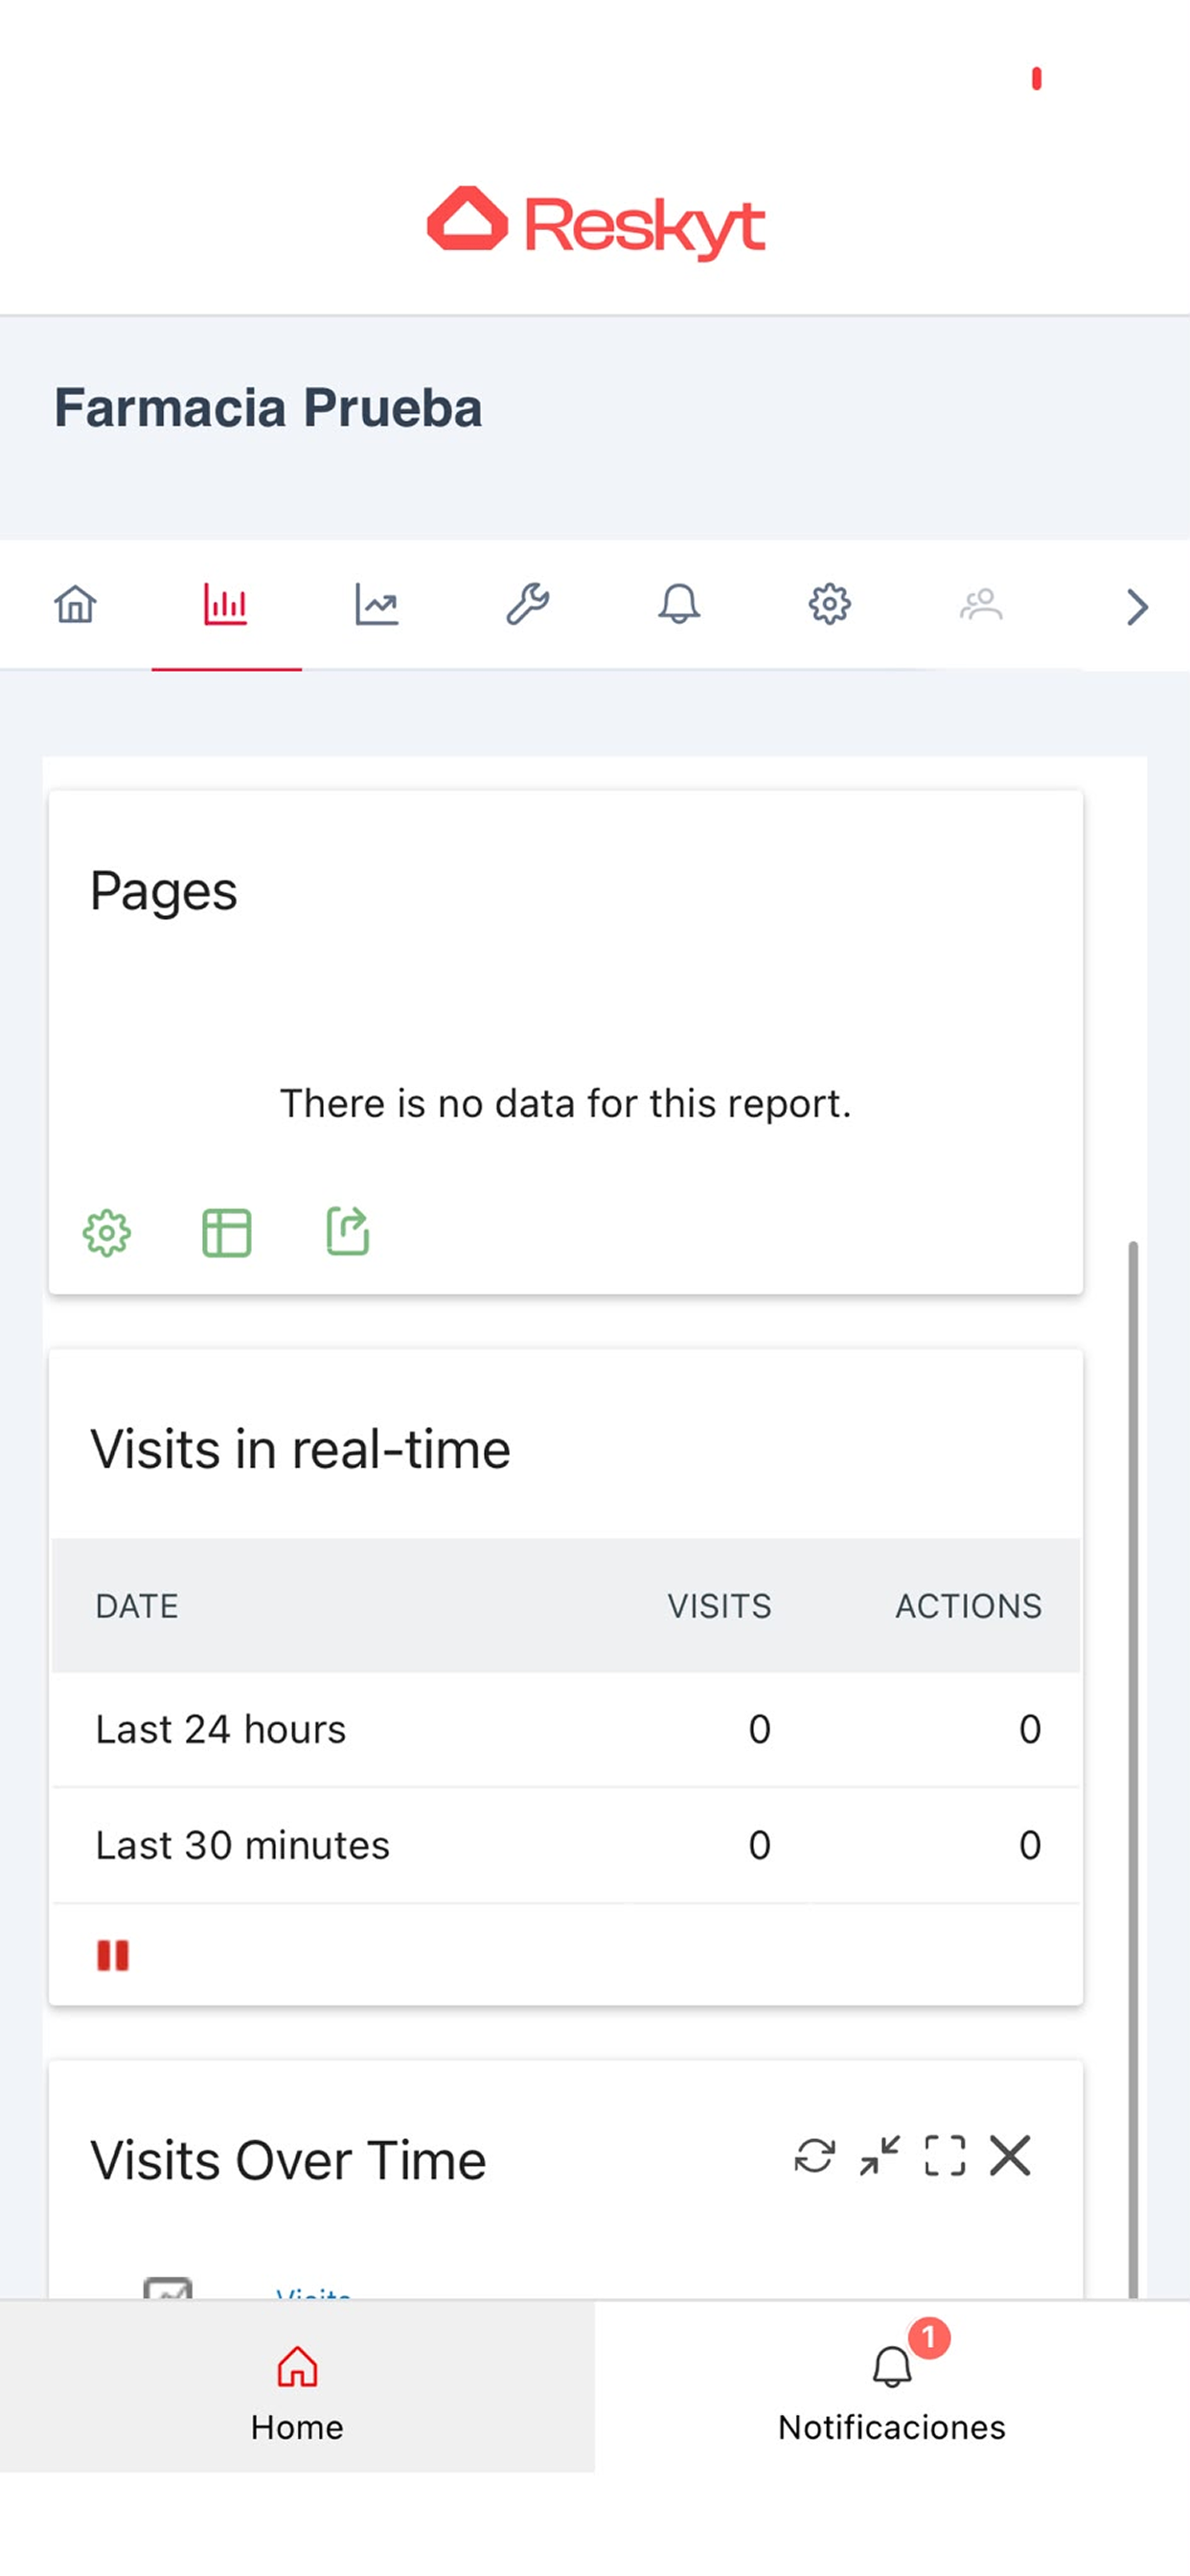The width and height of the screenshot is (1190, 2576).
Task: Click the 'Farmacia Prueba' title
Action: click(x=268, y=408)
